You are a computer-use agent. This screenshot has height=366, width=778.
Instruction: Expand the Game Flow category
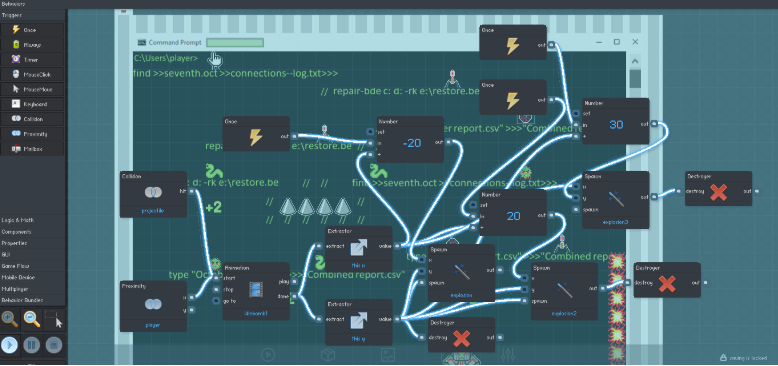coord(32,266)
